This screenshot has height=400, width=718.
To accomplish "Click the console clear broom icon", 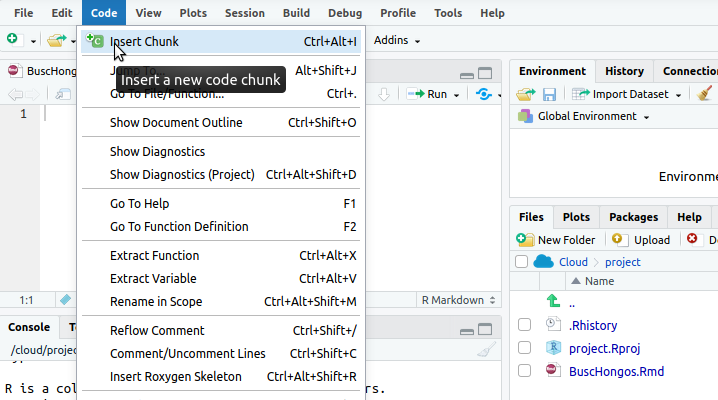I will tap(487, 350).
